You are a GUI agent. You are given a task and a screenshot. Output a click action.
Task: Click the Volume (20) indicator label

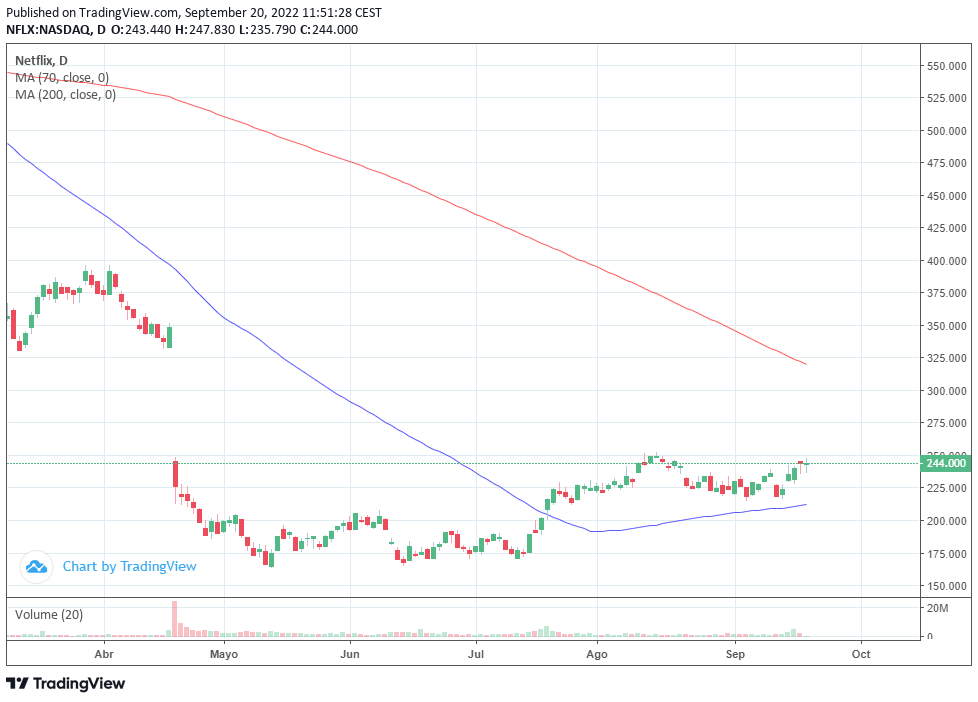pyautogui.click(x=49, y=615)
